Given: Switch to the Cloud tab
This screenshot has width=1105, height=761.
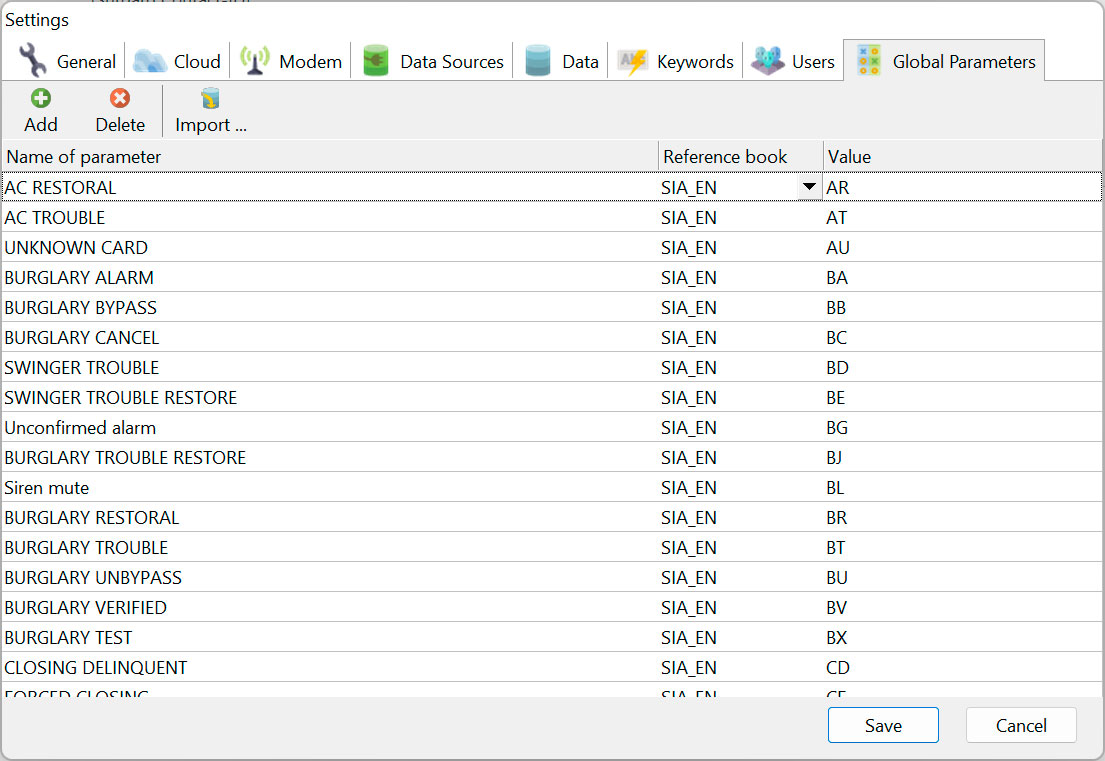Looking at the screenshot, I should pos(177,61).
